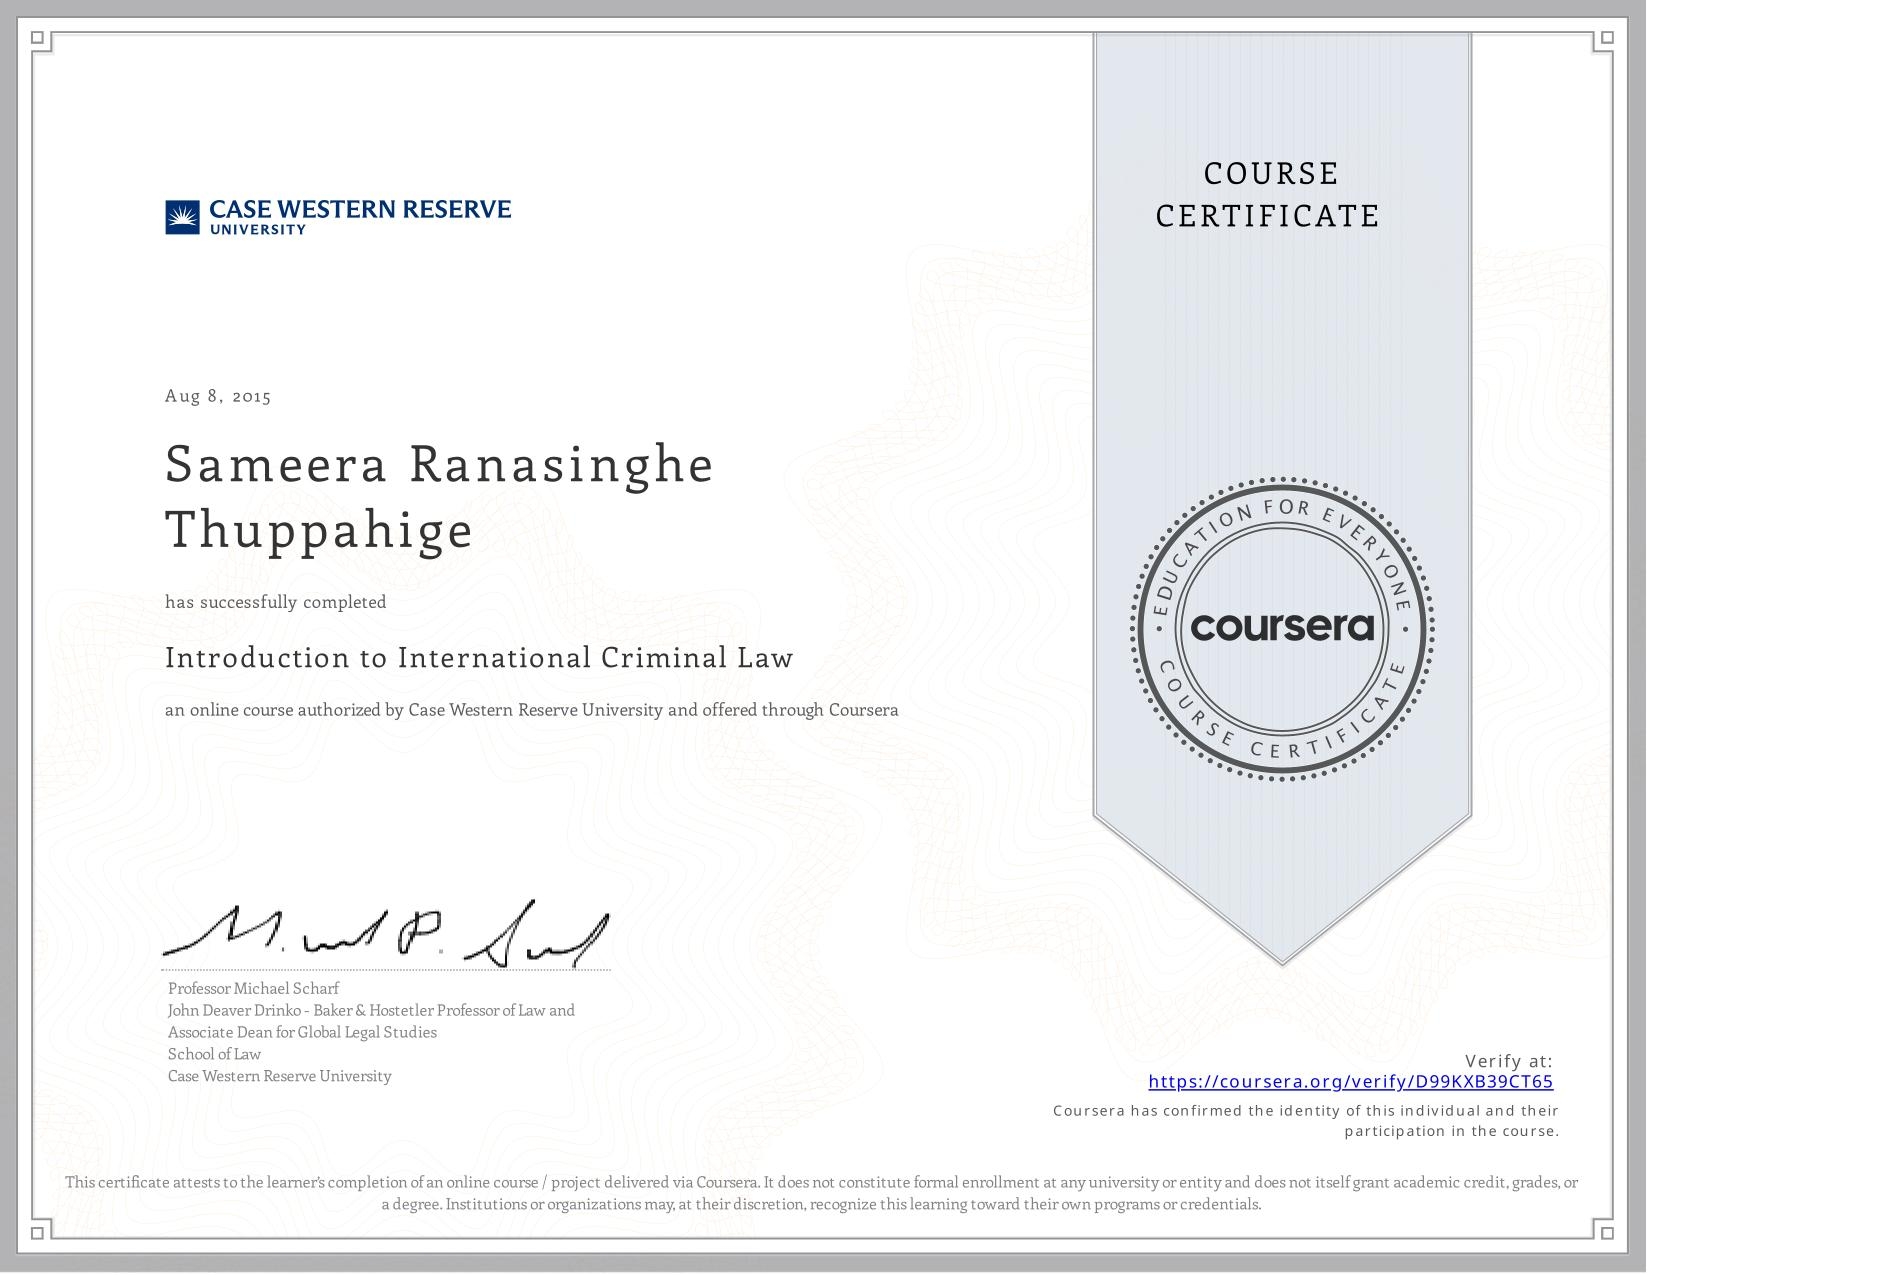The height and width of the screenshot is (1275, 1904).
Task: Click 'Case Western Reserve University' below signature
Action: pyautogui.click(x=280, y=1076)
